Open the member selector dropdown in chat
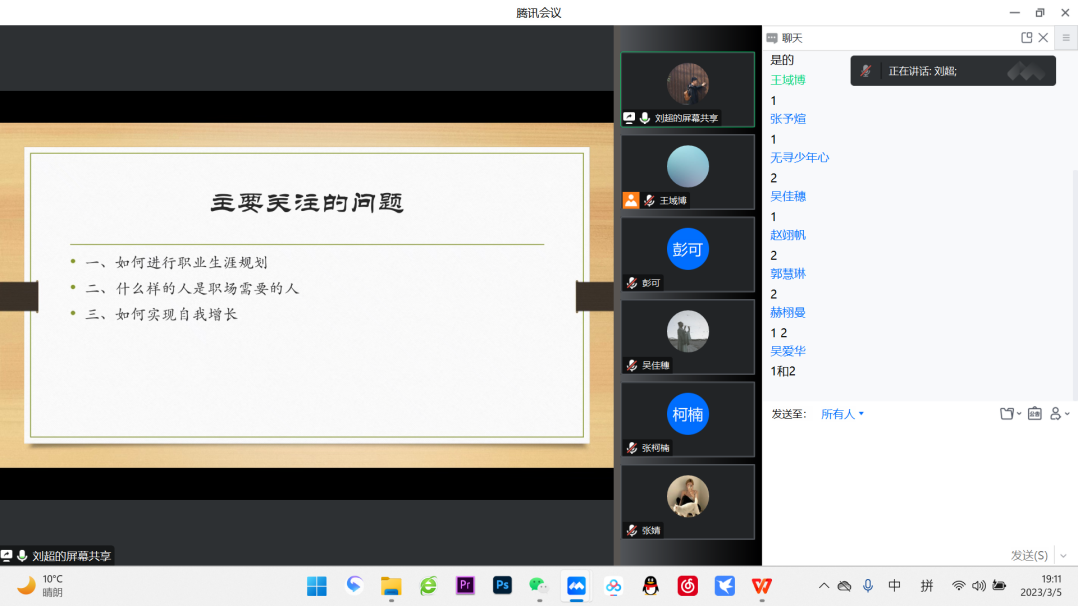The image size is (1078, 606). [x=1056, y=413]
